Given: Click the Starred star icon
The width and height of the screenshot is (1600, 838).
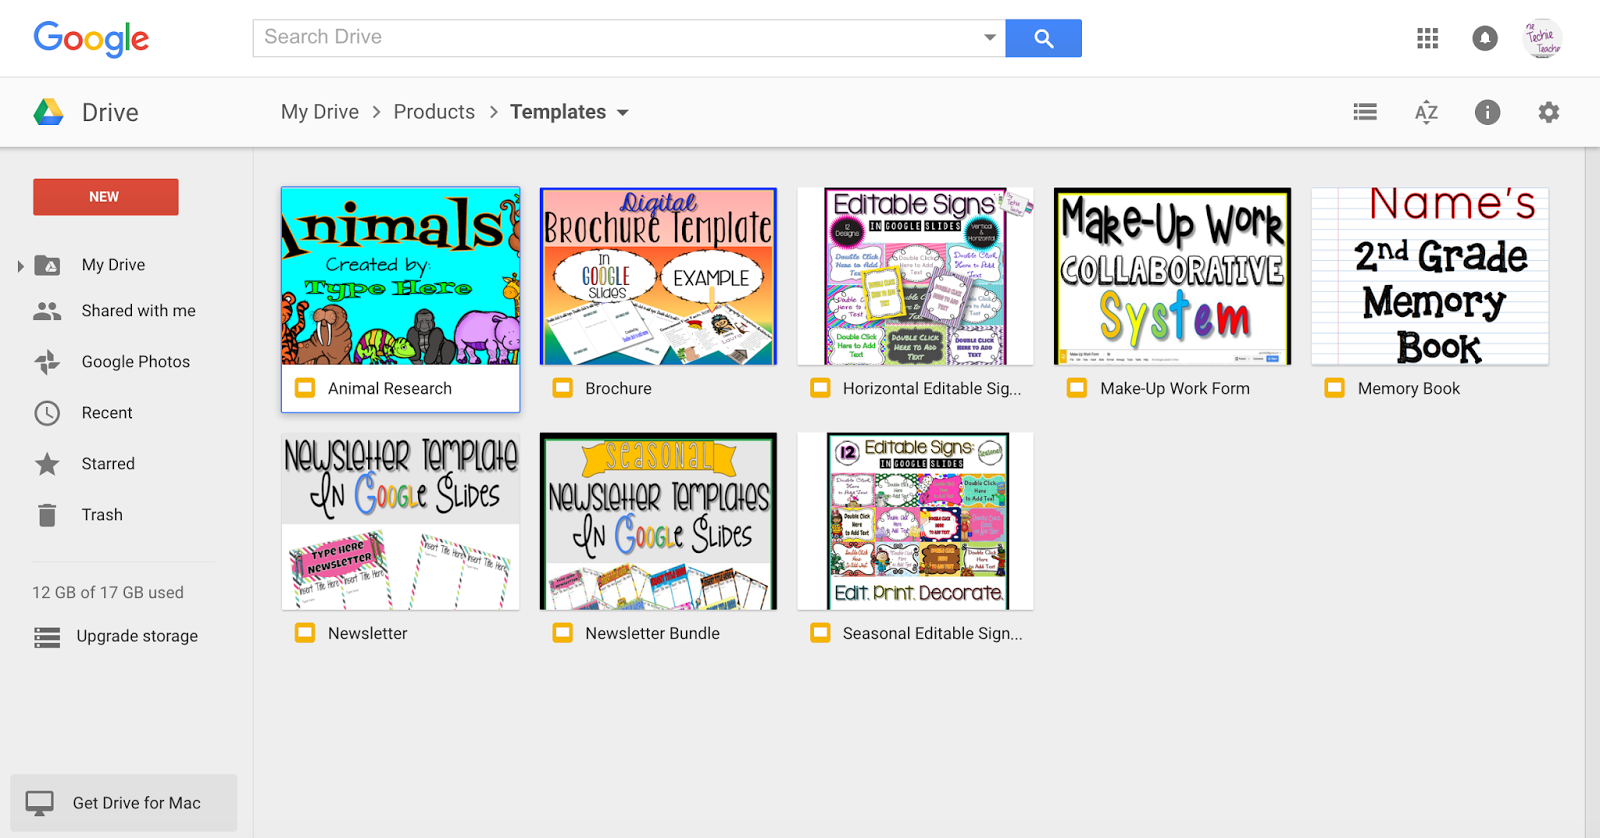Looking at the screenshot, I should point(47,464).
